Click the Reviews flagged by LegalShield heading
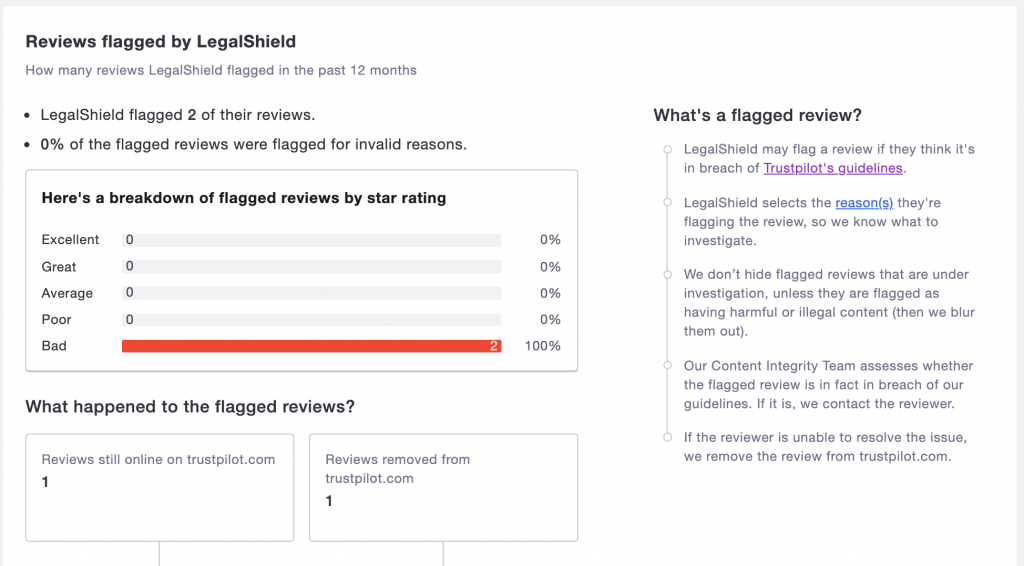The image size is (1024, 566). [161, 42]
